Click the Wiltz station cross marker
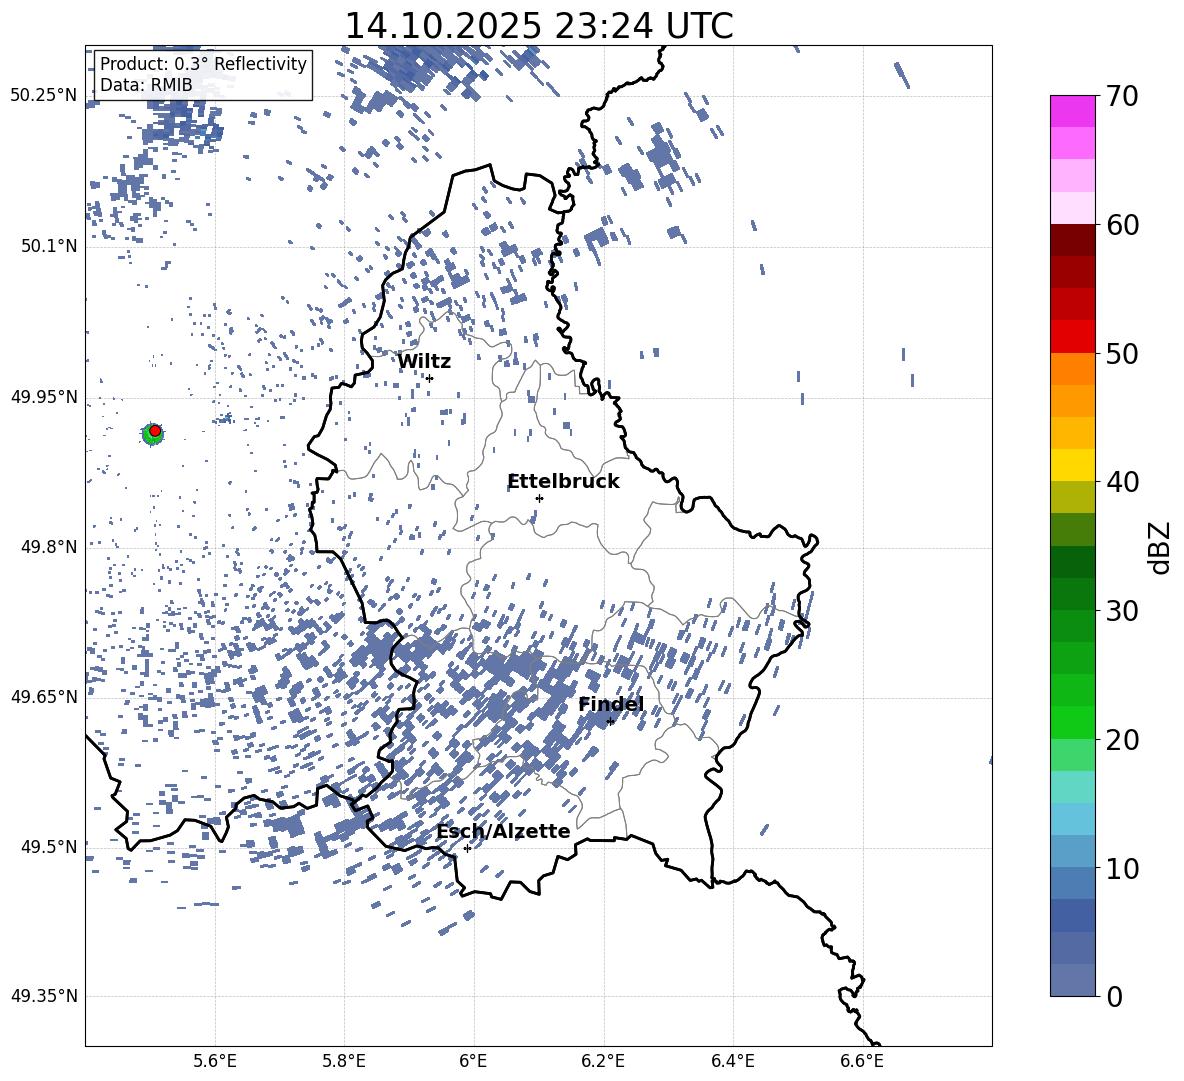 tap(430, 378)
